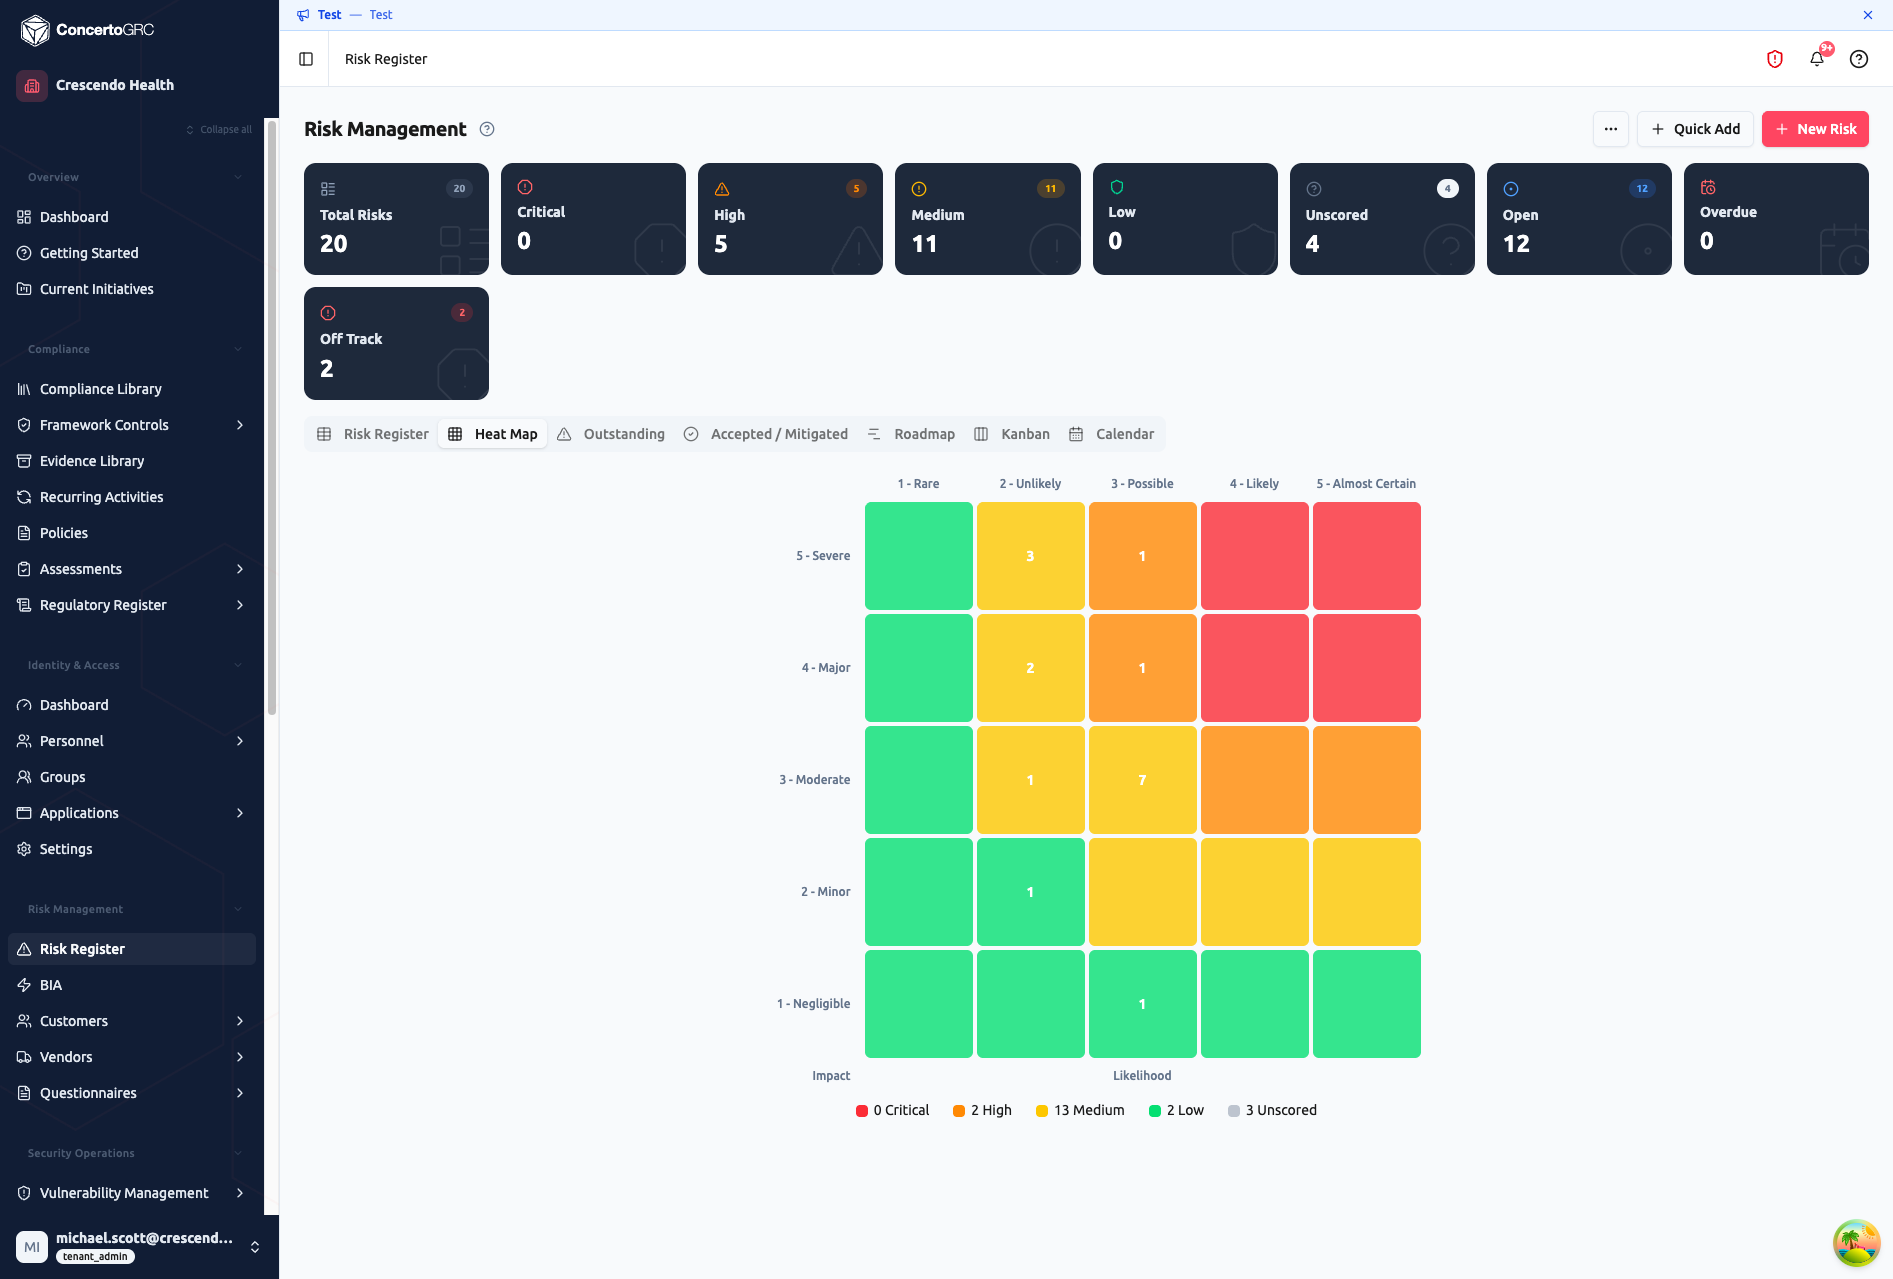Click the announcement megaphone icon

(x=303, y=15)
